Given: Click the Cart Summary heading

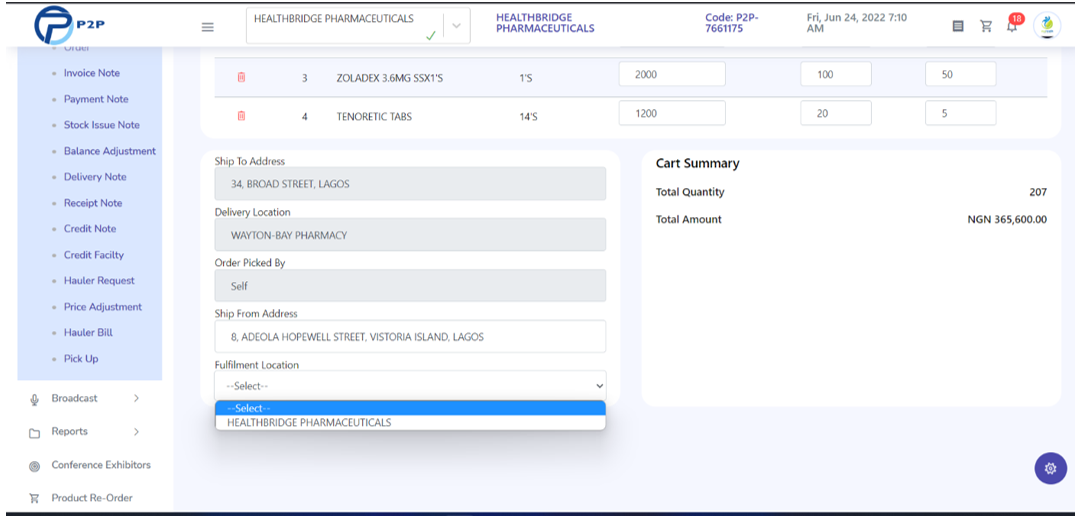Looking at the screenshot, I should pyautogui.click(x=697, y=163).
